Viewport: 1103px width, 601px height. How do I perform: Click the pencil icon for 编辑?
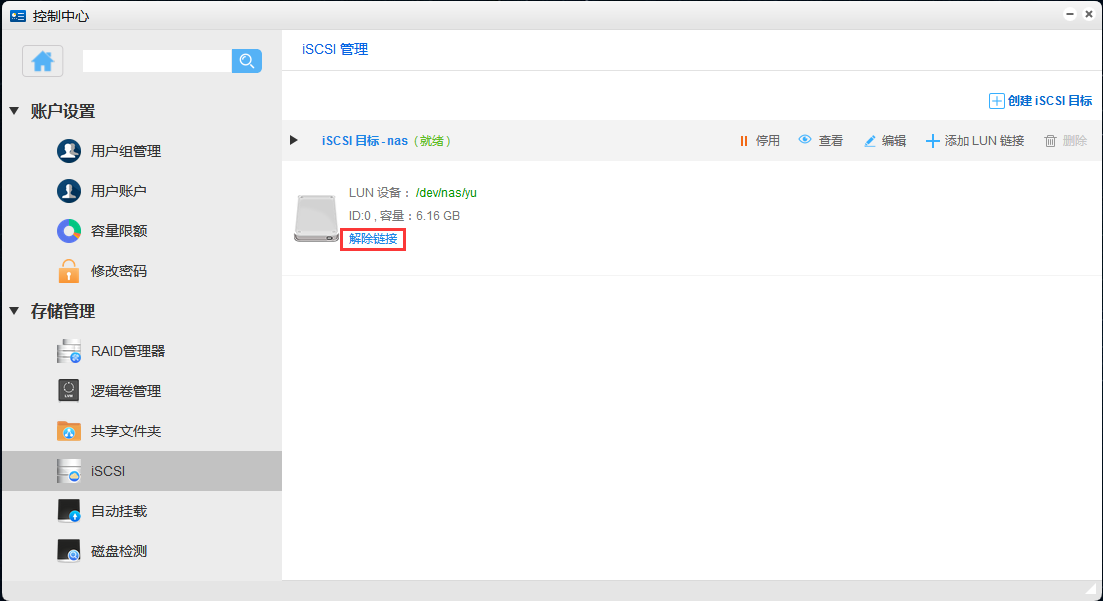(x=869, y=141)
